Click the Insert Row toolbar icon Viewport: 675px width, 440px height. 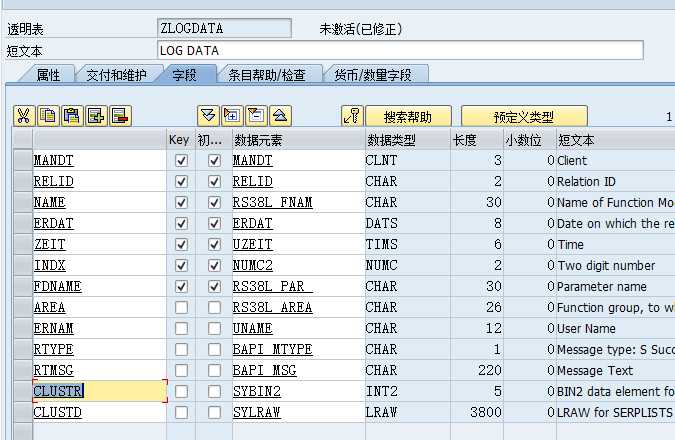[x=96, y=116]
